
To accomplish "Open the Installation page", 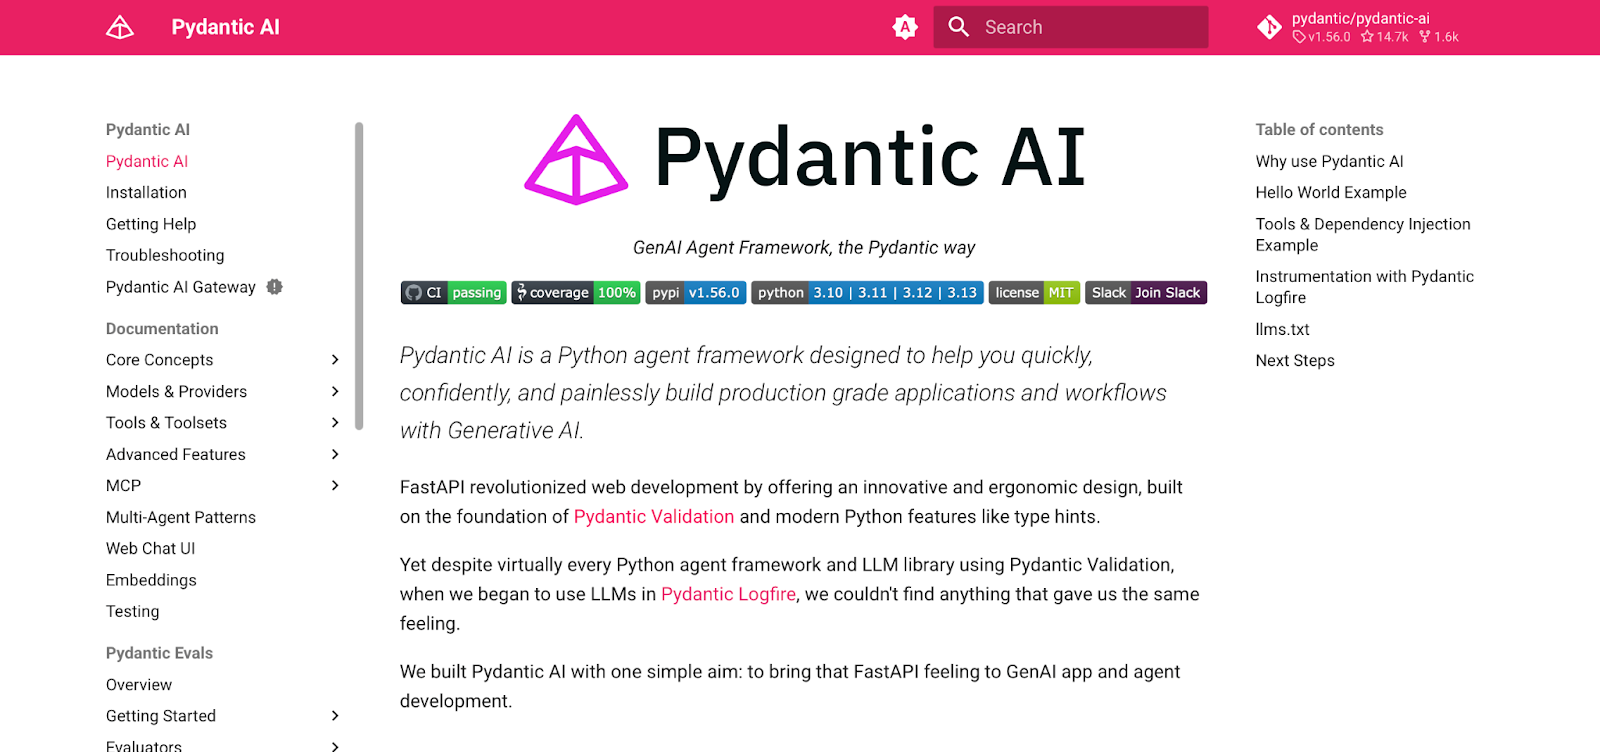I will [146, 192].
